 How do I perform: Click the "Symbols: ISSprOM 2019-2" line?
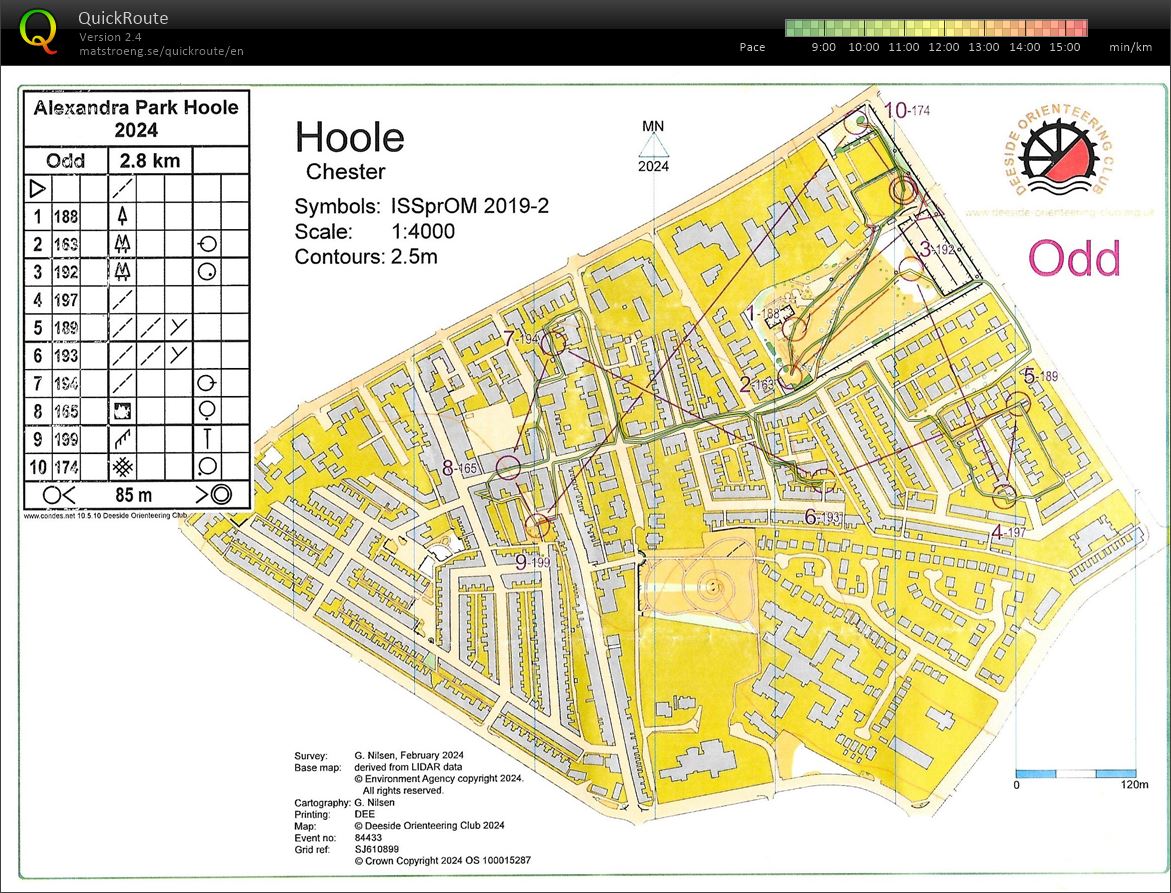pyautogui.click(x=421, y=206)
